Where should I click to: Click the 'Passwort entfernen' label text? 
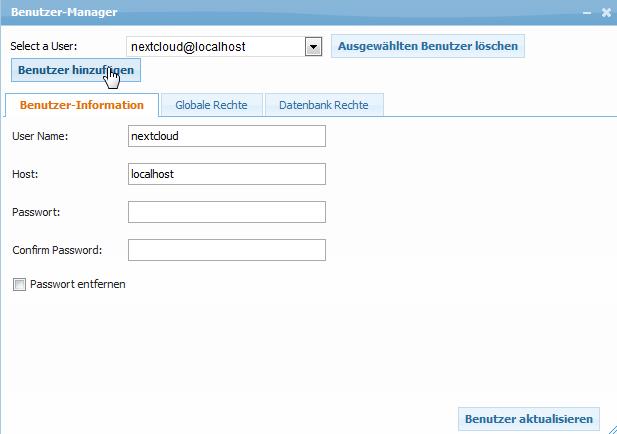click(78, 284)
